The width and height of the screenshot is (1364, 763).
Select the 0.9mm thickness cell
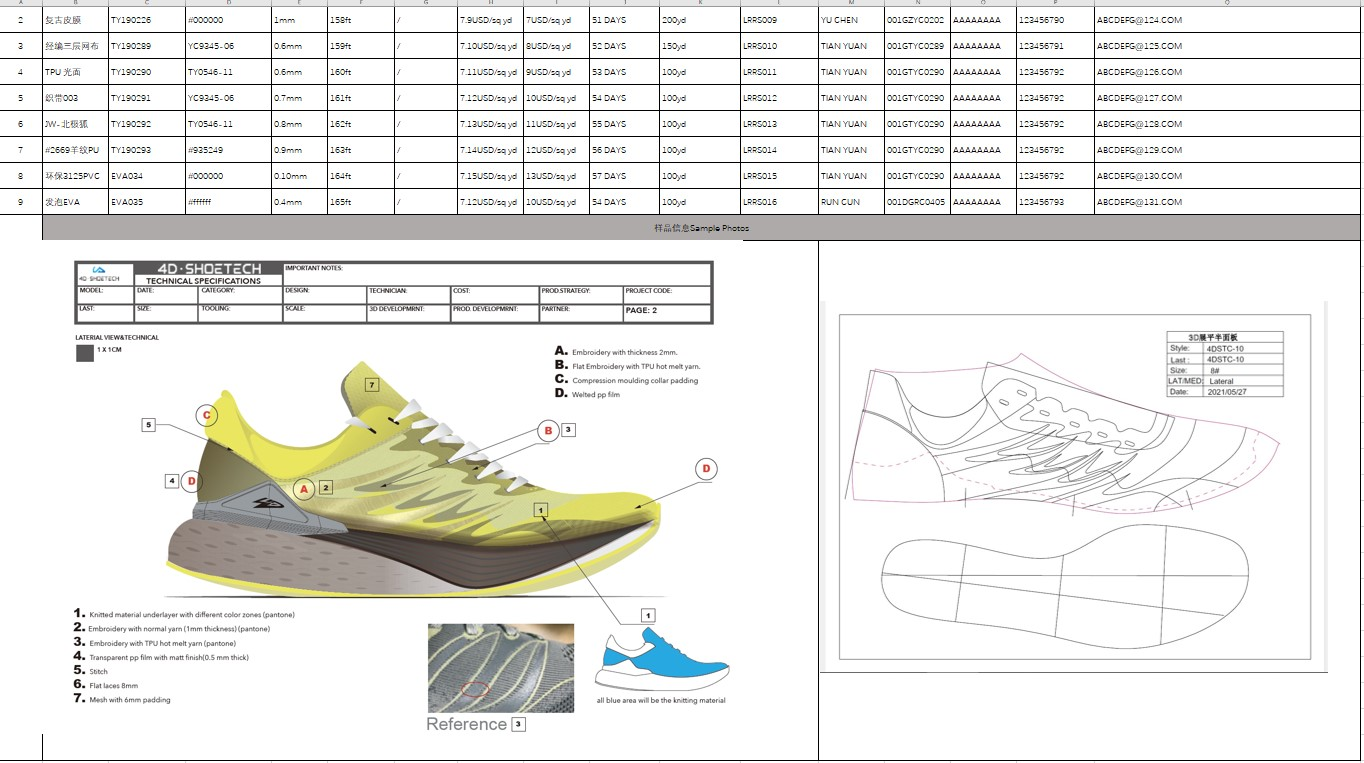click(x=299, y=150)
